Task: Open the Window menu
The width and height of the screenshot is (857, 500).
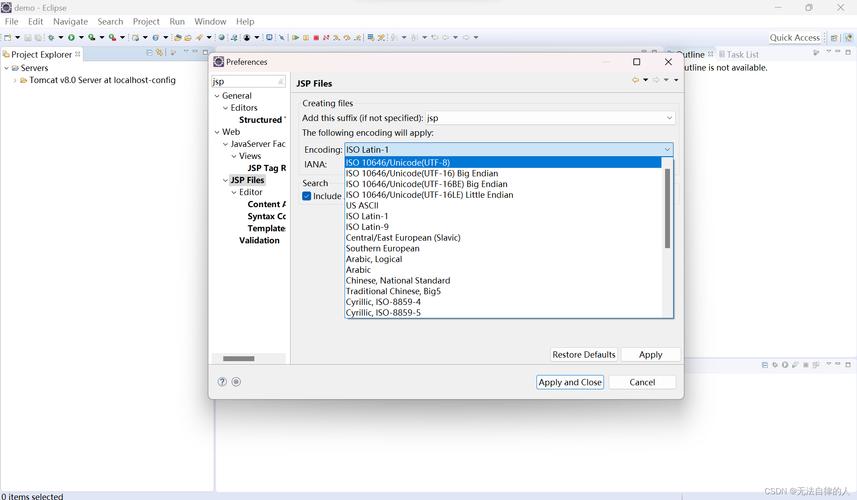Action: (210, 21)
